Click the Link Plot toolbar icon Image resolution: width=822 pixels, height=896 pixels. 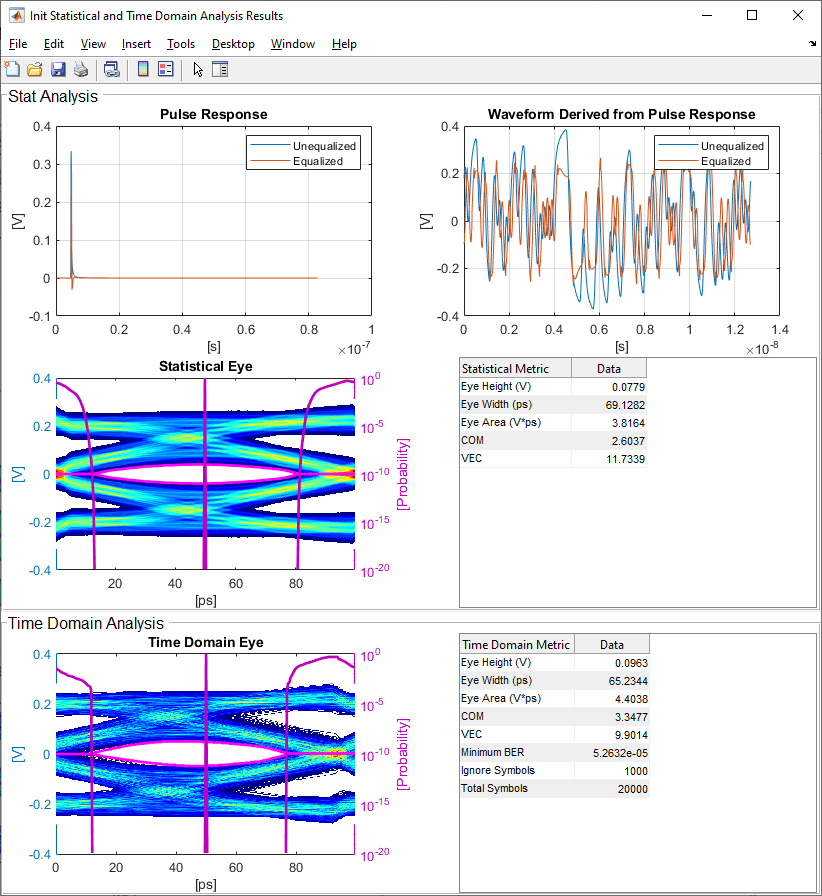click(112, 69)
